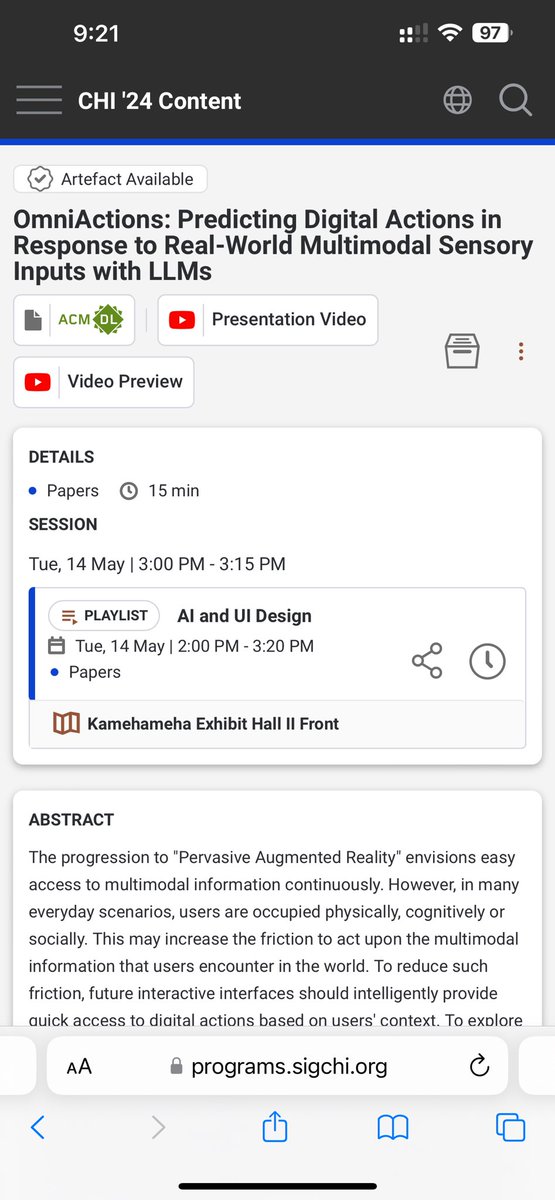The image size is (555, 1200).
Task: Tap the clock schedule icon in session card
Action: [x=488, y=661]
